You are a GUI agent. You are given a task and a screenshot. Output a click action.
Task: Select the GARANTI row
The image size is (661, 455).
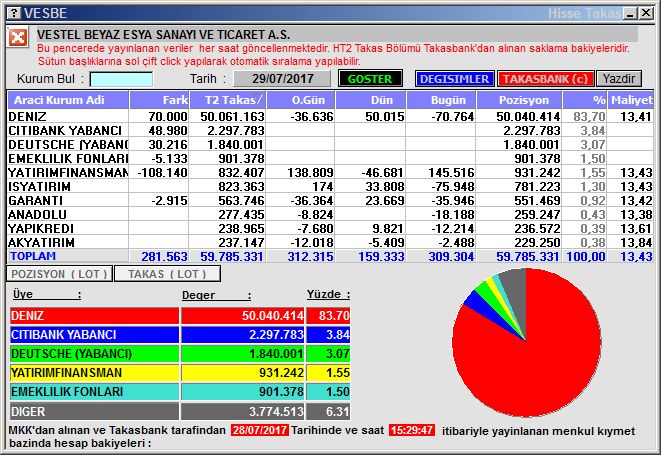click(x=330, y=200)
